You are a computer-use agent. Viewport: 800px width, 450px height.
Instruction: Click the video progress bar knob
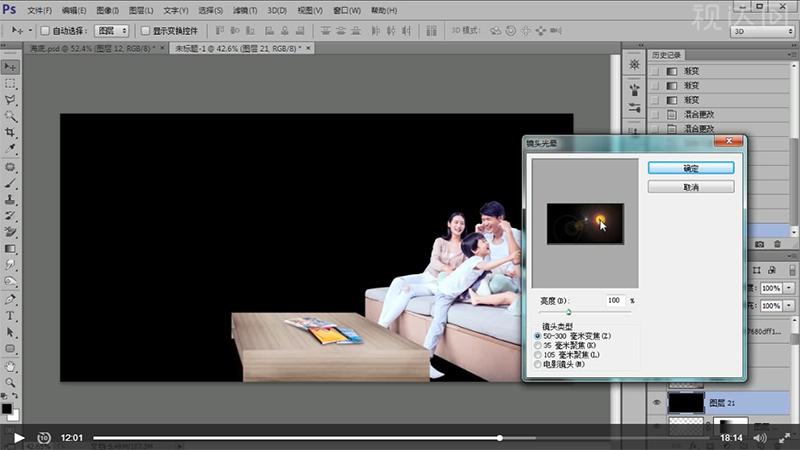coord(500,438)
